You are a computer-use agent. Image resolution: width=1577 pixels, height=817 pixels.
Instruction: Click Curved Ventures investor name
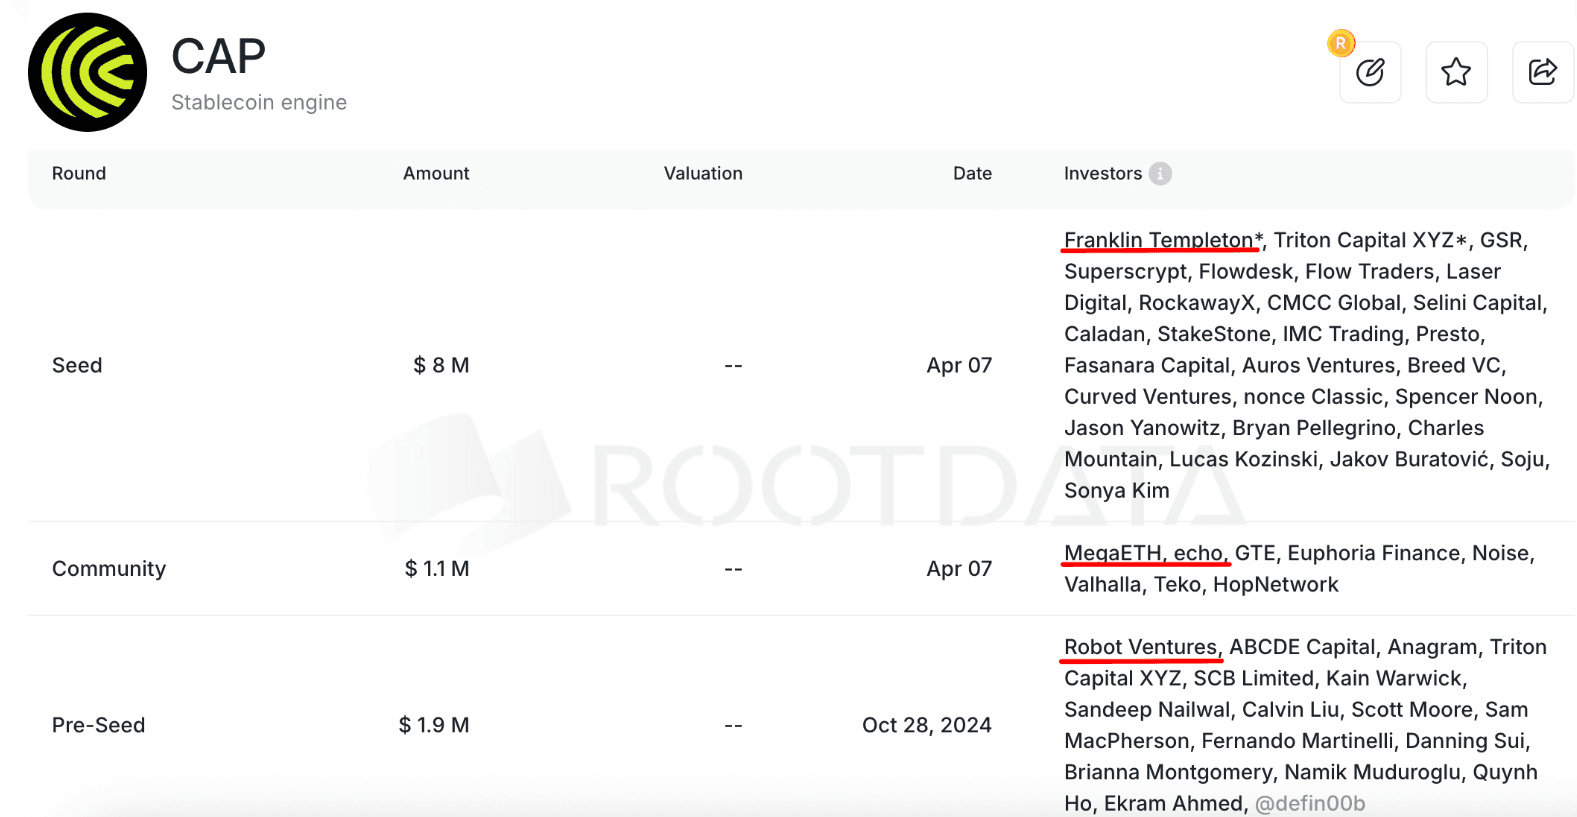tap(1147, 396)
